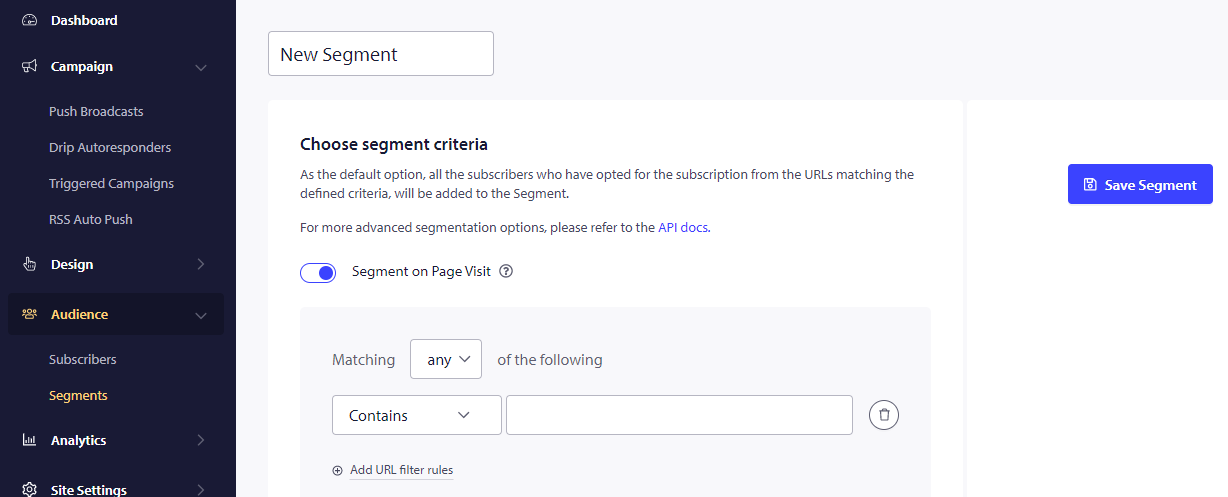Screen dimensions: 1228x497
Task: Click the Save Segment button
Action: [1140, 185]
